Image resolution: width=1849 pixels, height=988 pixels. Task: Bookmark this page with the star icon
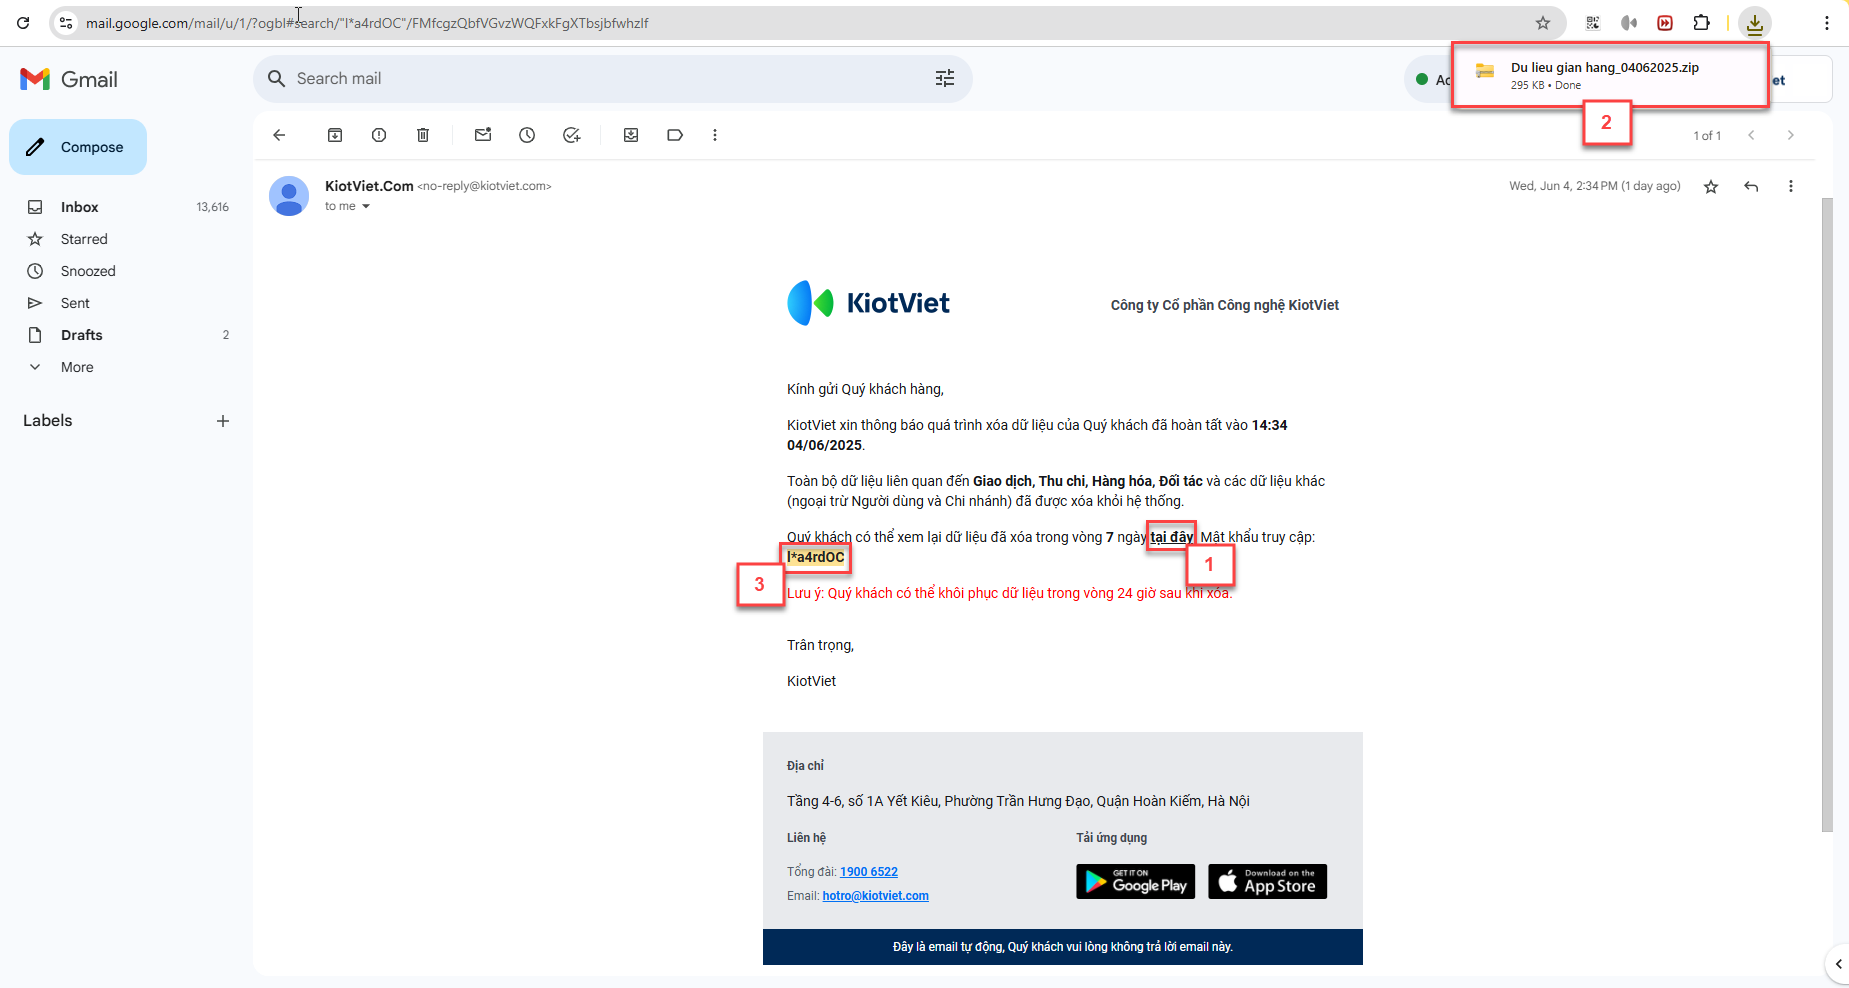1543,23
